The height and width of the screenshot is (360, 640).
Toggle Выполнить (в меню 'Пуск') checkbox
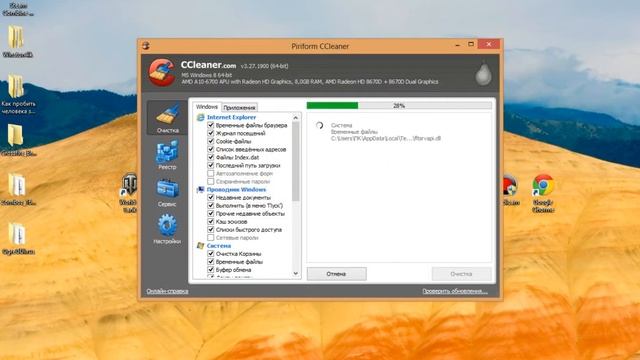click(x=211, y=205)
